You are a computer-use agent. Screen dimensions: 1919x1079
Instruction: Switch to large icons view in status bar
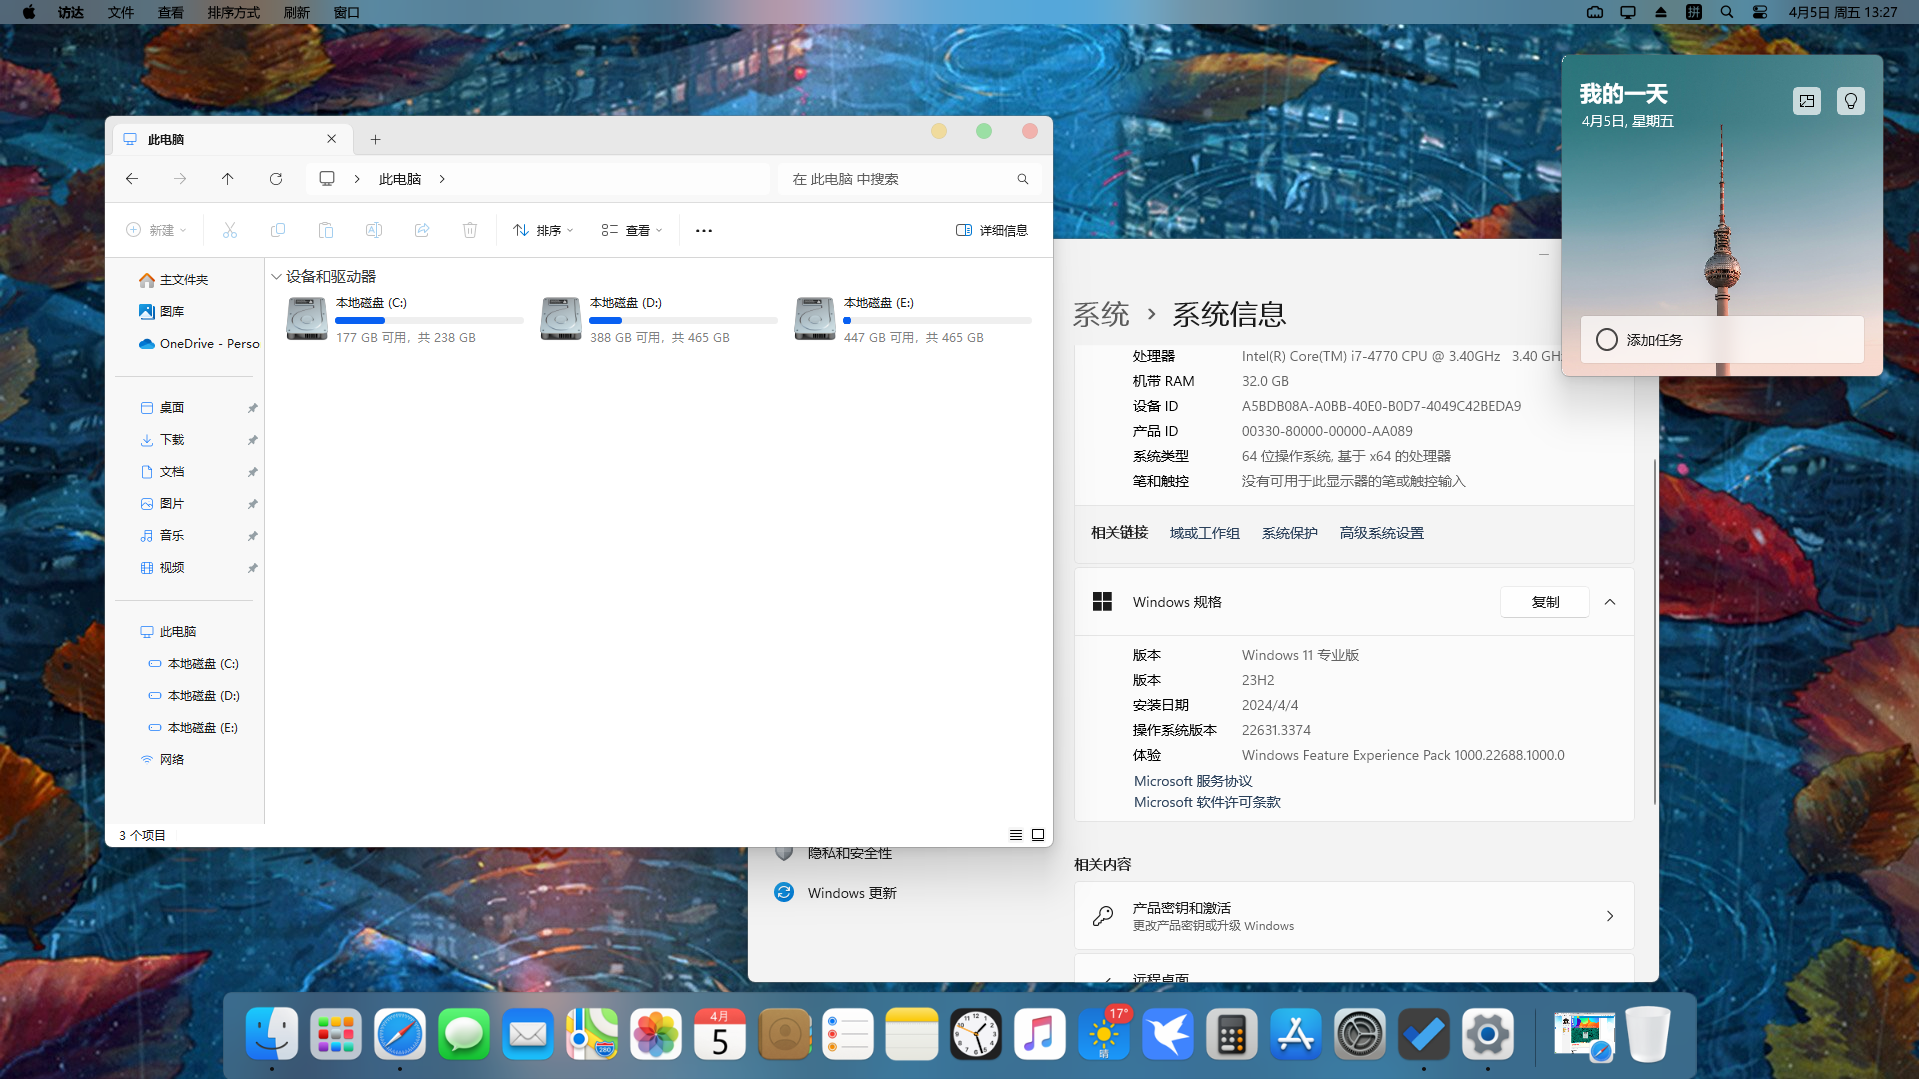pyautogui.click(x=1038, y=835)
